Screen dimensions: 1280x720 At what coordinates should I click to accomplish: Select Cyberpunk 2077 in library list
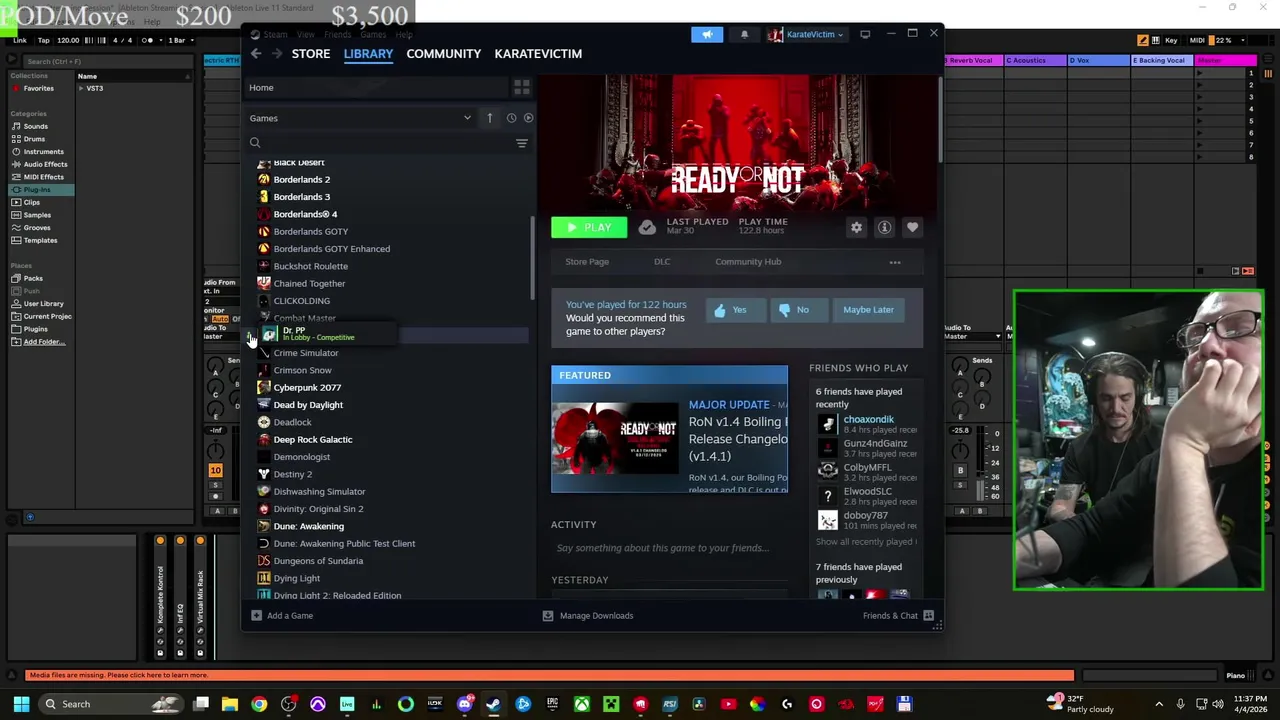coord(307,387)
